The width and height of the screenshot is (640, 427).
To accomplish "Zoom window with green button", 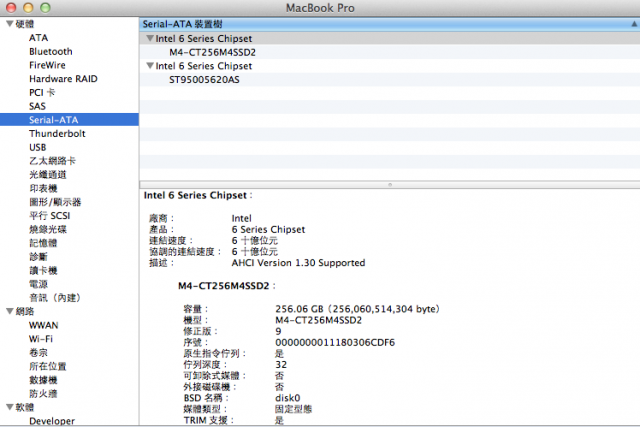I will [x=45, y=7].
